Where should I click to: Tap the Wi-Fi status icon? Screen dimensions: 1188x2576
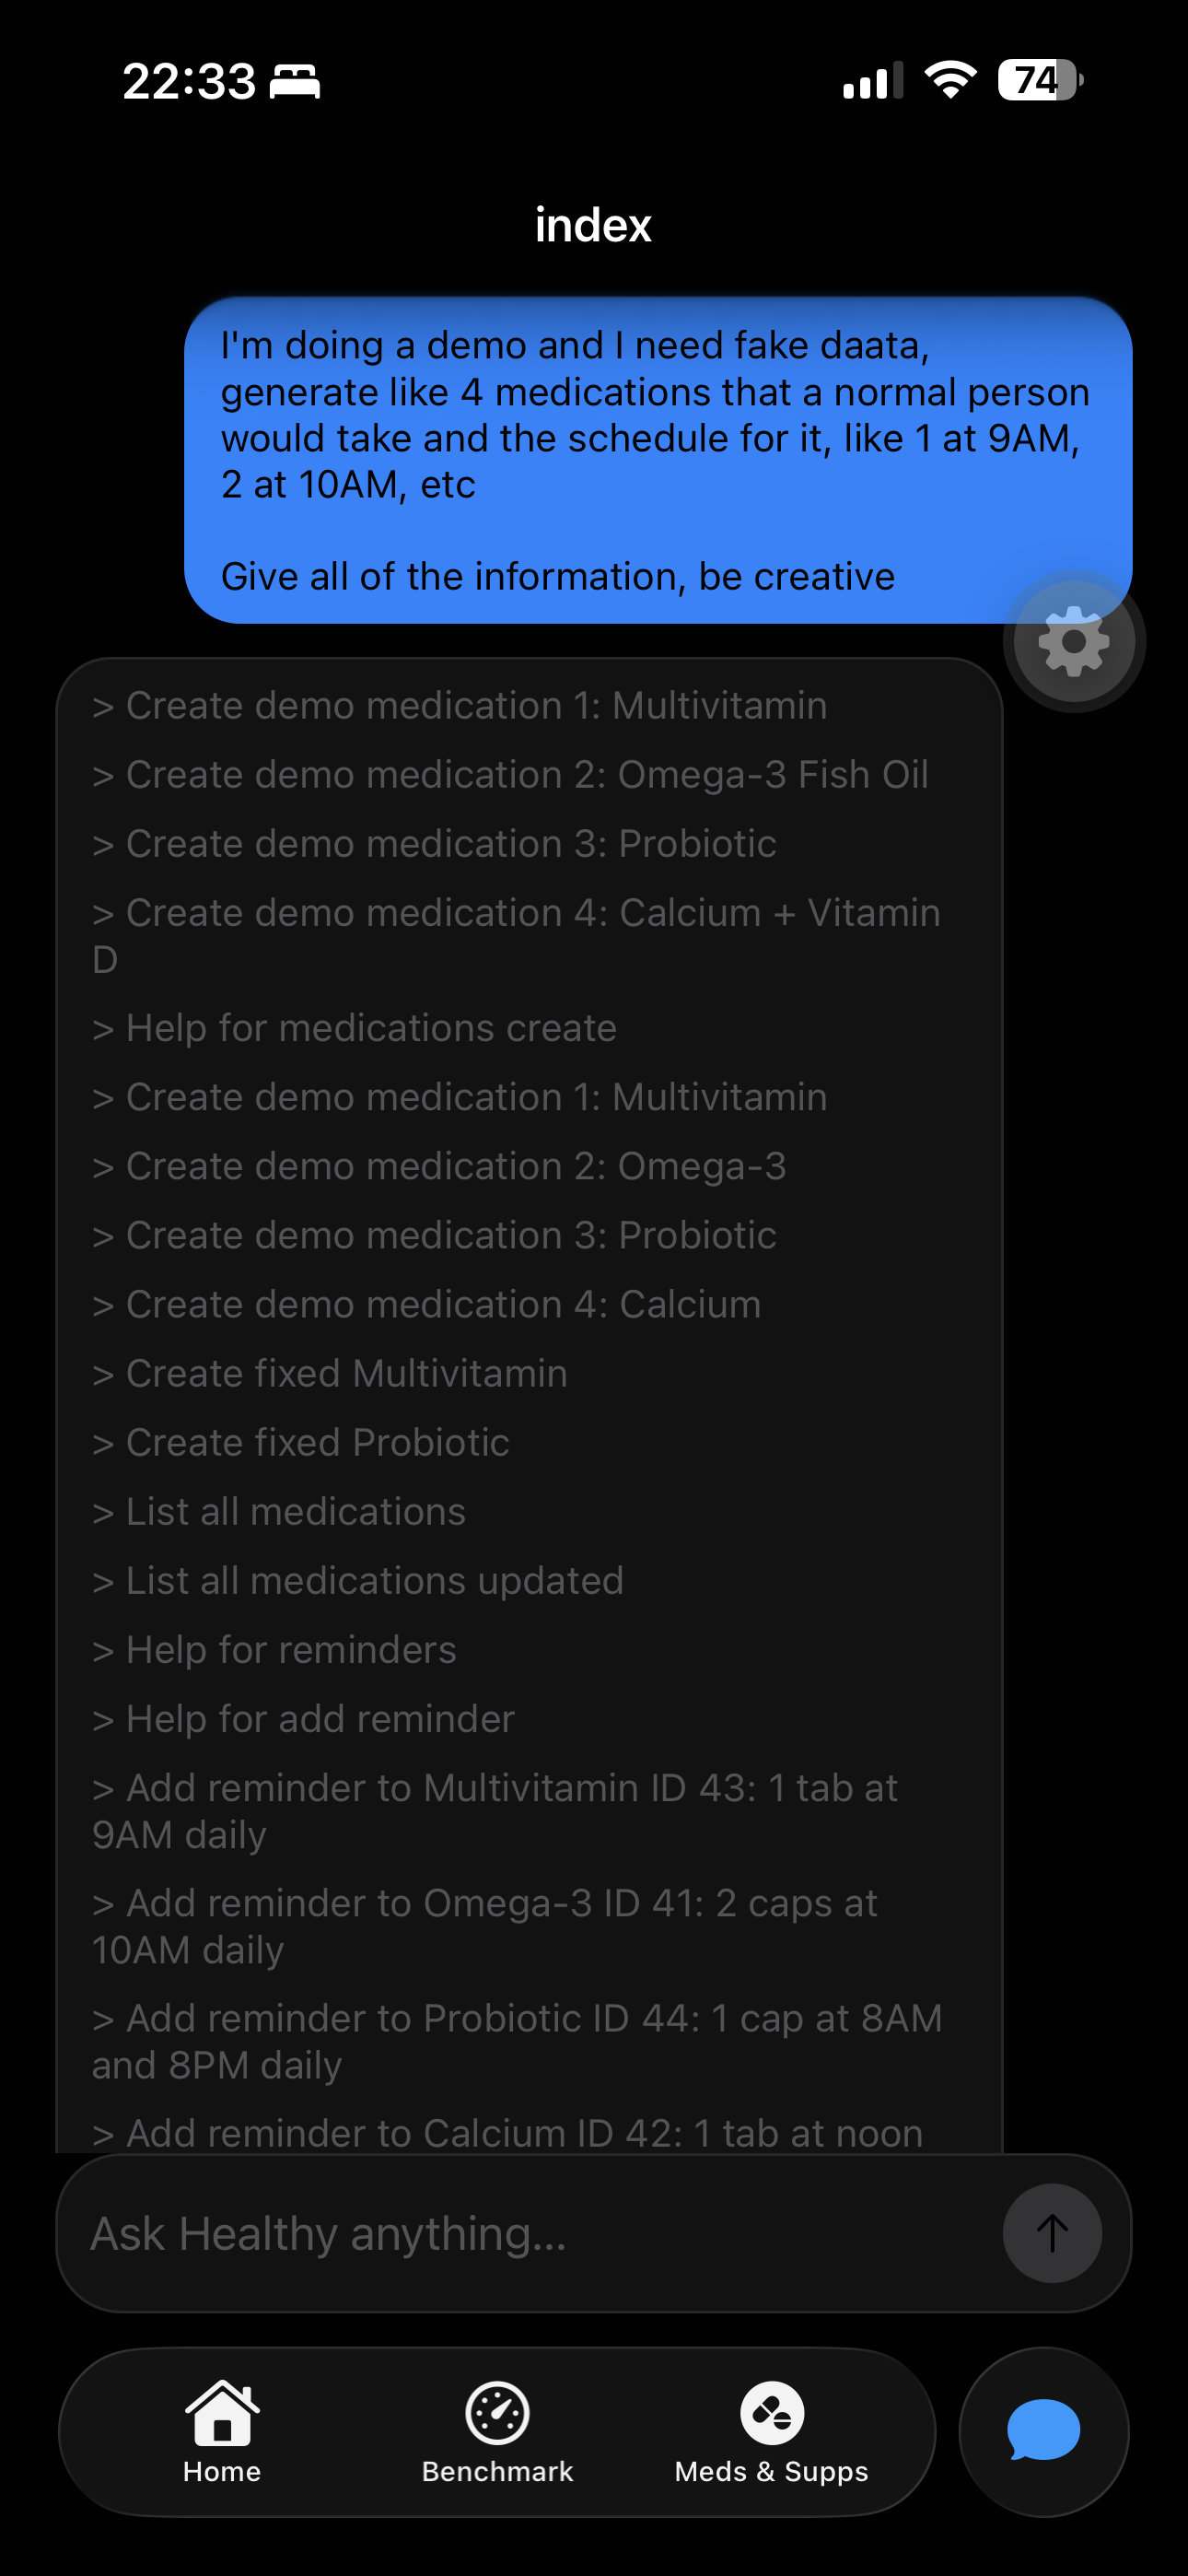(x=950, y=80)
